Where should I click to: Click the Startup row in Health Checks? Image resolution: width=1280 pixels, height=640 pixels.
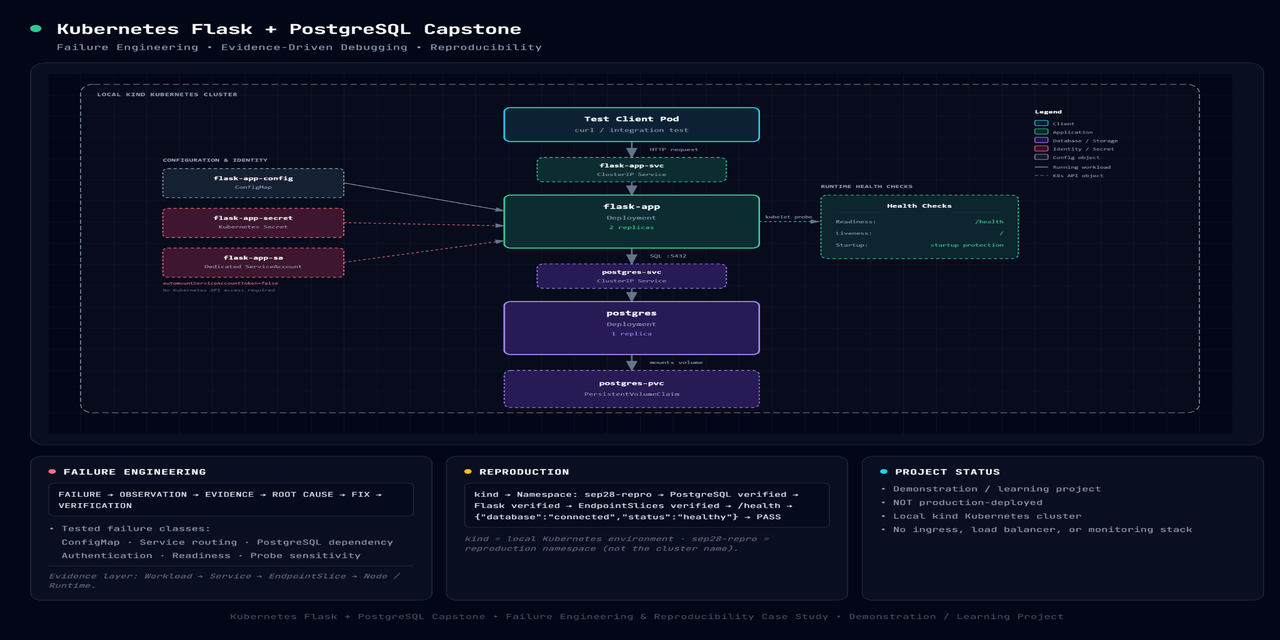(919, 245)
